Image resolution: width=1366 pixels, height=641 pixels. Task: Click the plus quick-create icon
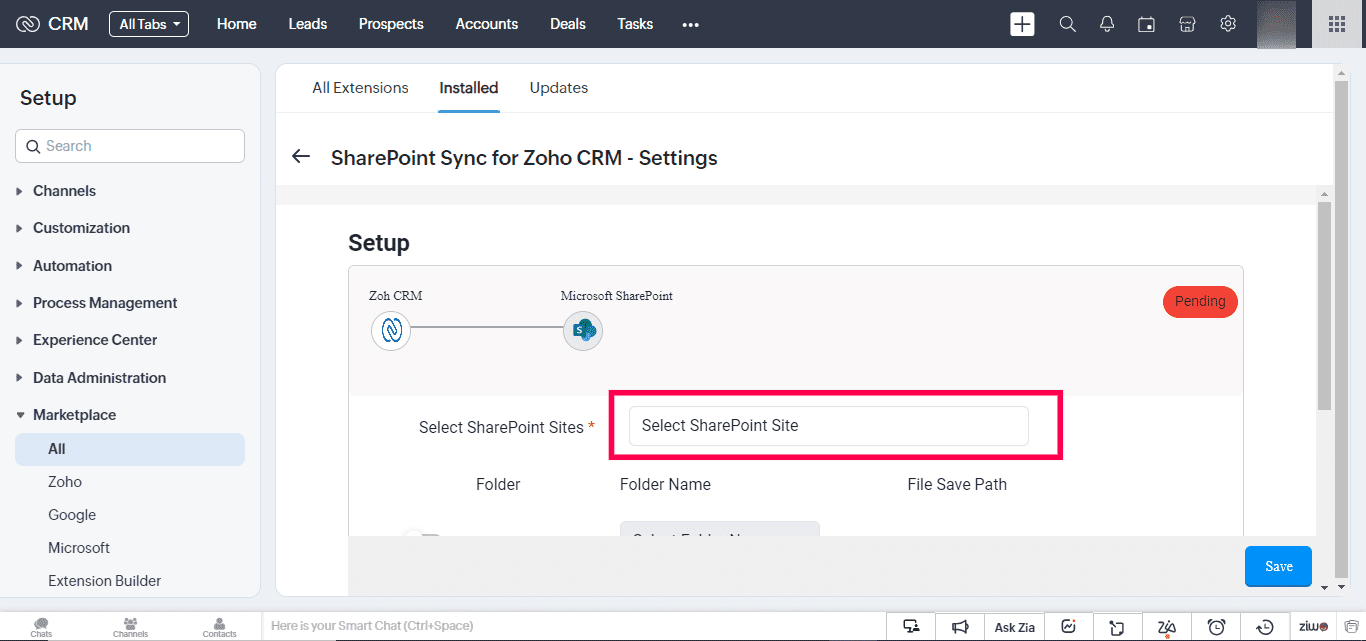point(1022,24)
